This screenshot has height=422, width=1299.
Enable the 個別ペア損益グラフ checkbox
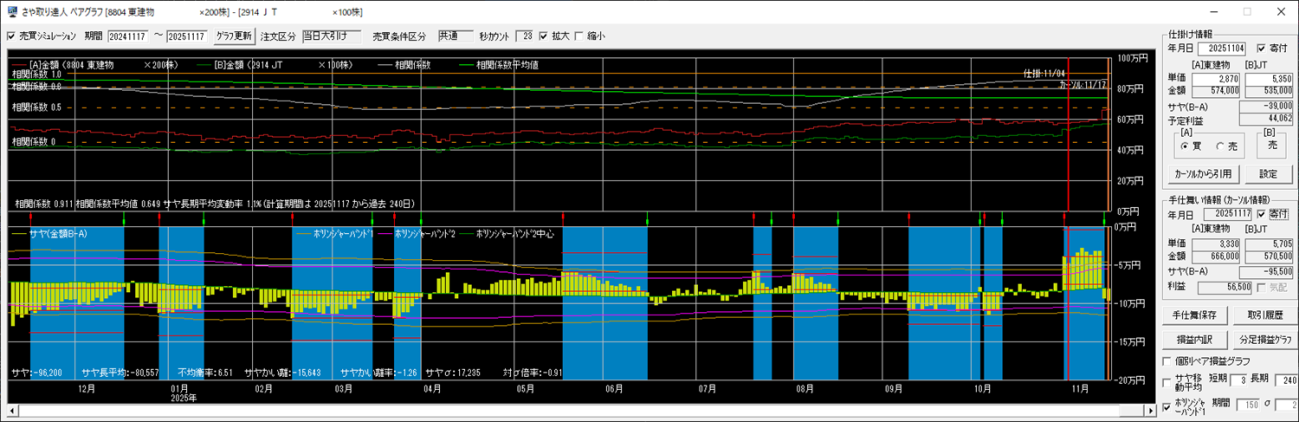pyautogui.click(x=1168, y=360)
